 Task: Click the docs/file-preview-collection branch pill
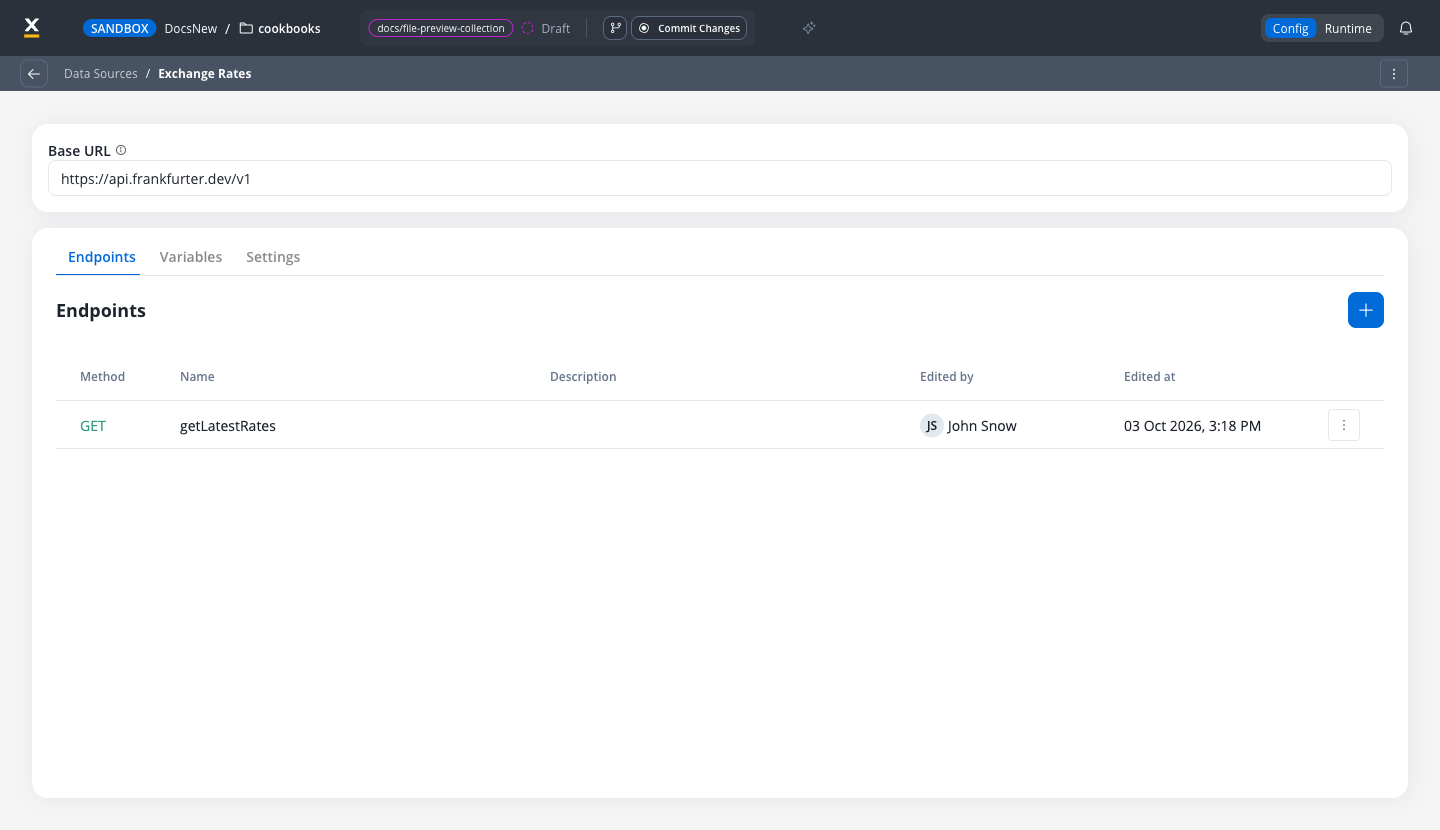(x=441, y=28)
